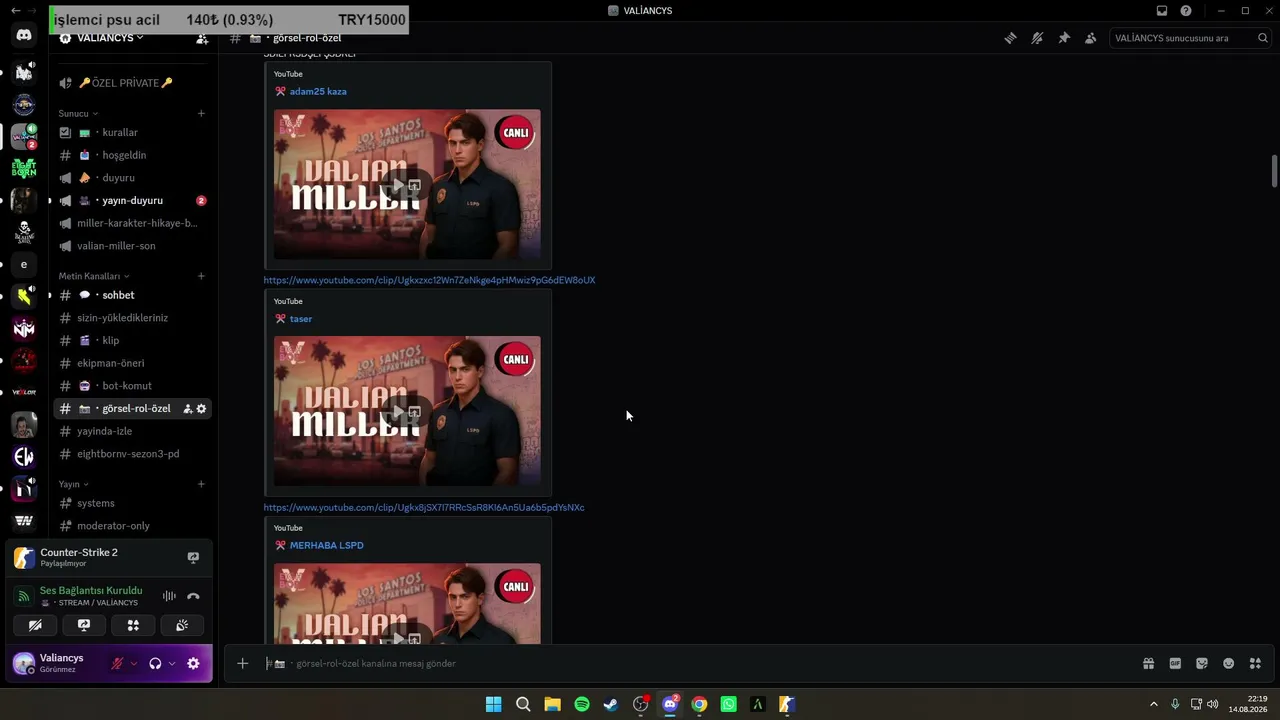
Task: Add a channel to Sunucu category
Action: click(x=201, y=113)
